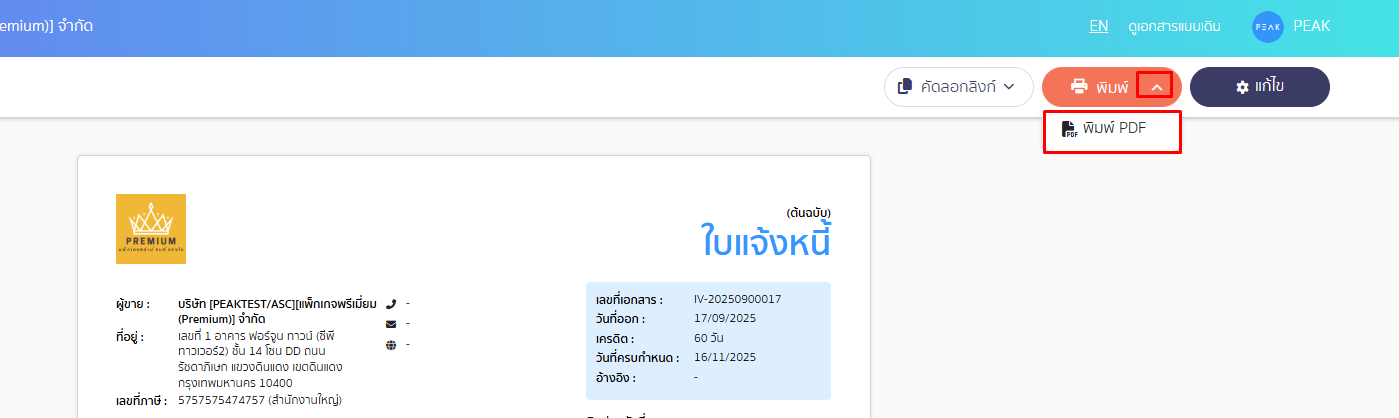The image size is (1399, 418).
Task: Open the คัดลอกลิงก์ copy link dropdown
Action: pyautogui.click(x=958, y=87)
